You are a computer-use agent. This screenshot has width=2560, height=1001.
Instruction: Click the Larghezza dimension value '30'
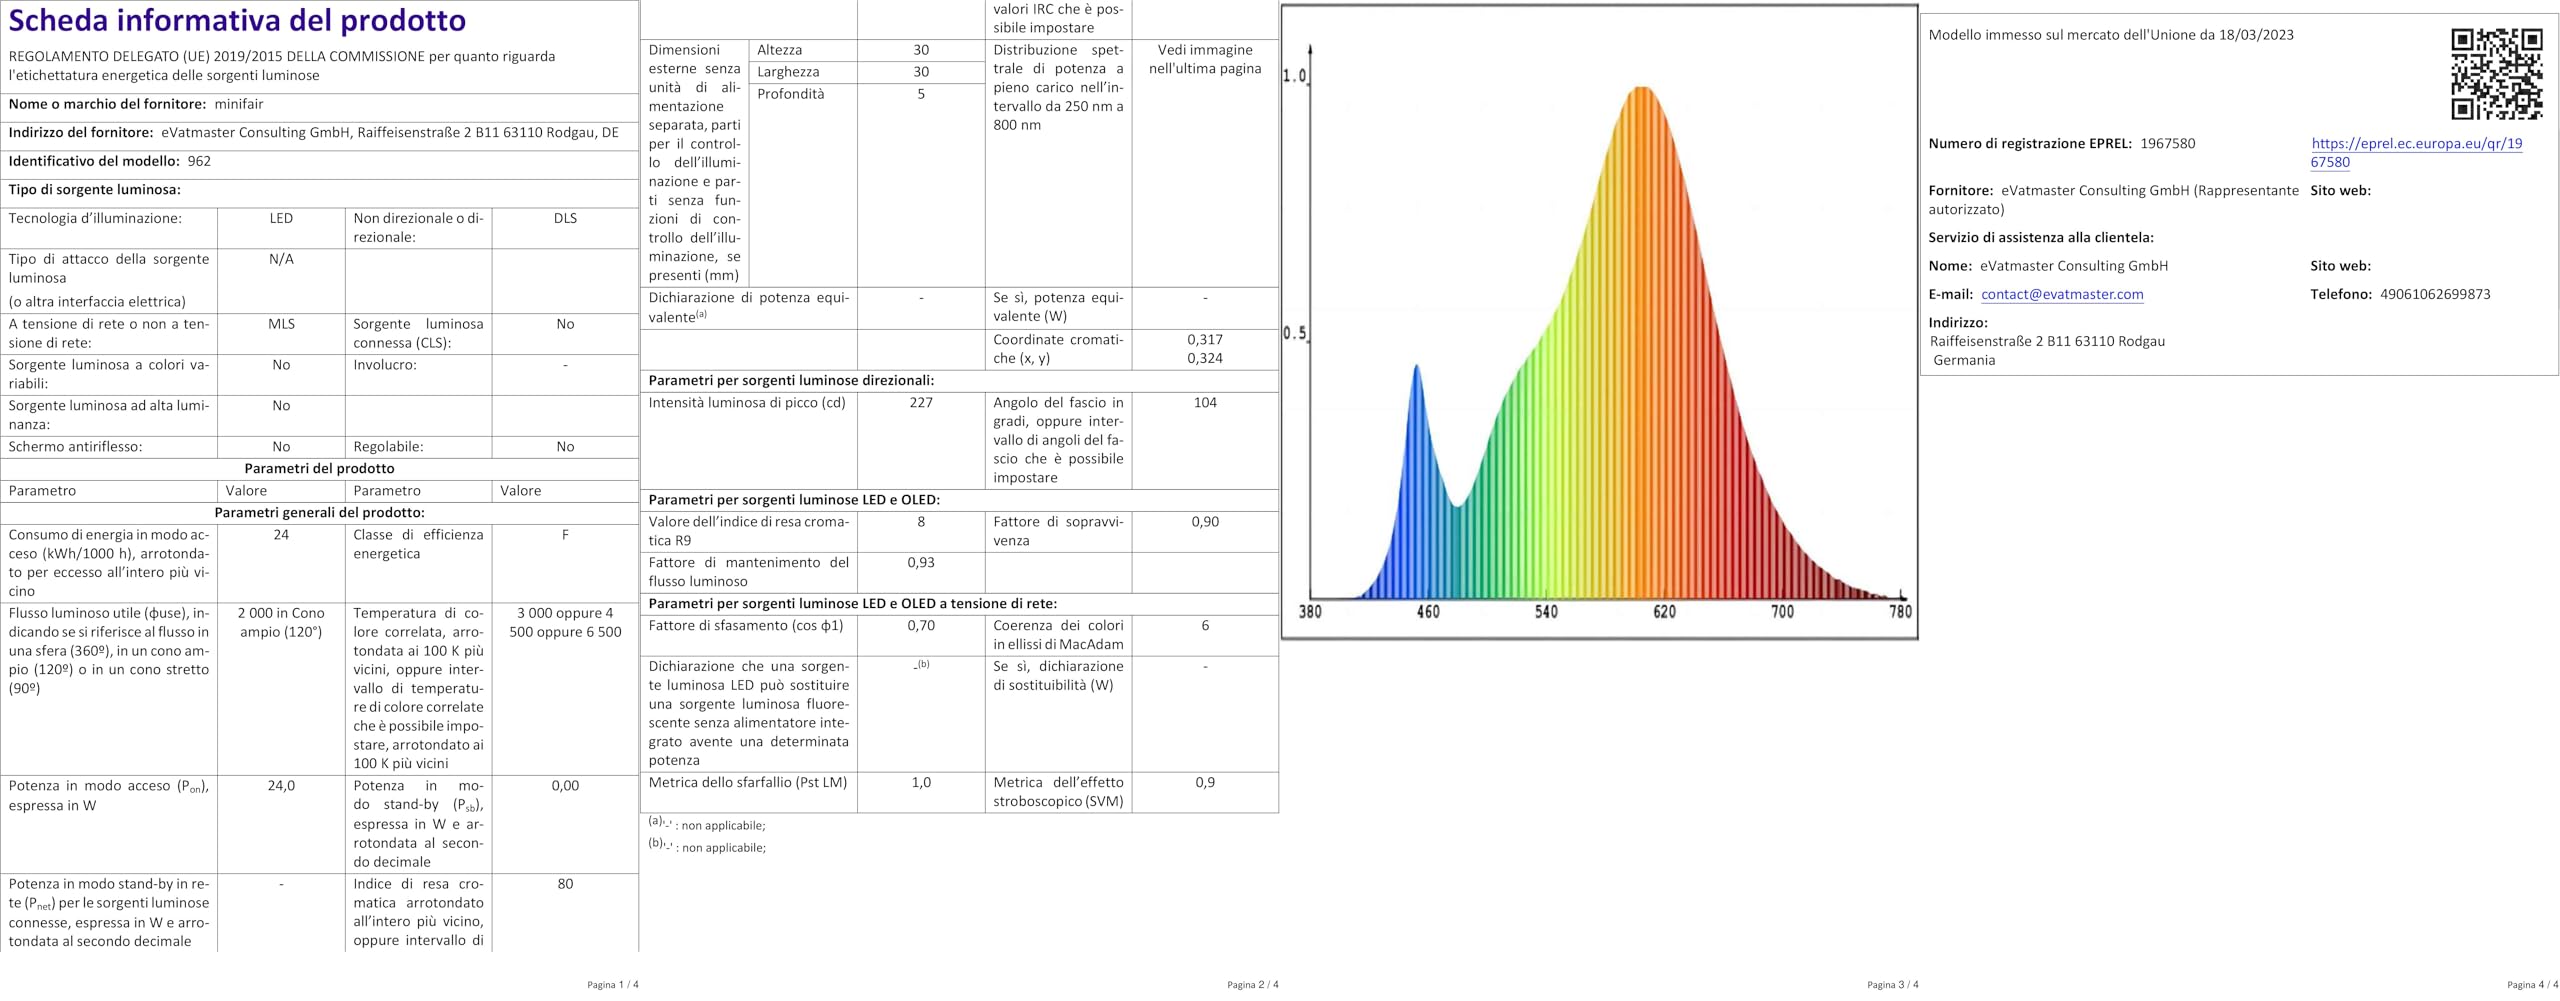921,72
